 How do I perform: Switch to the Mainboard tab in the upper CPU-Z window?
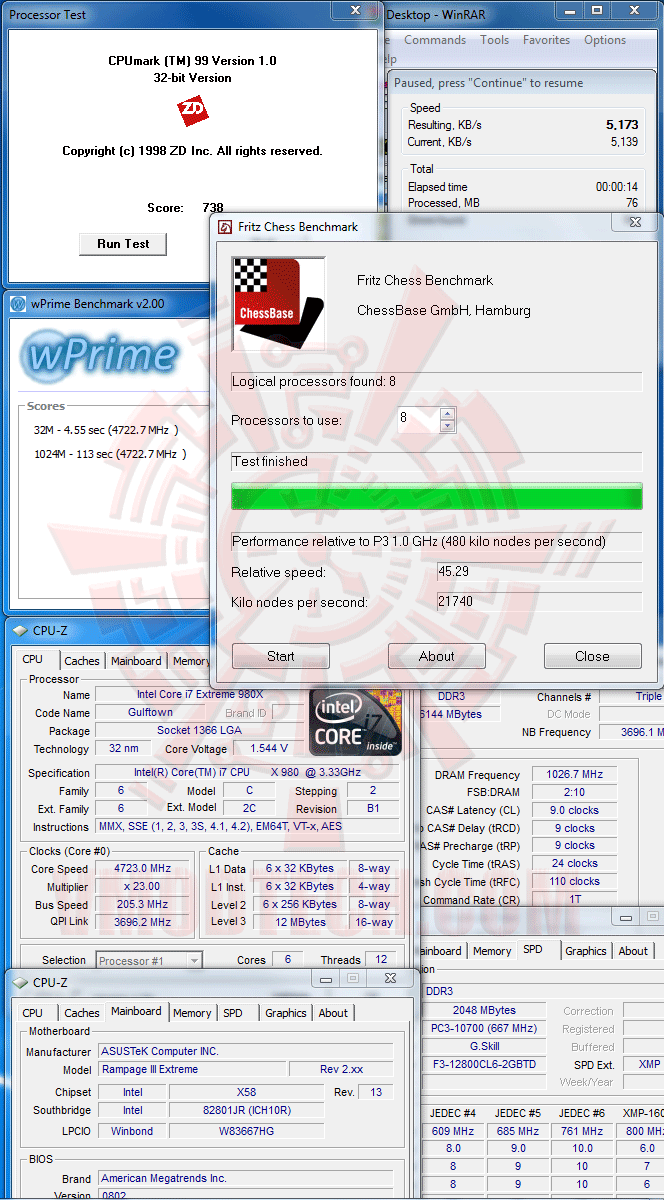[x=136, y=661]
